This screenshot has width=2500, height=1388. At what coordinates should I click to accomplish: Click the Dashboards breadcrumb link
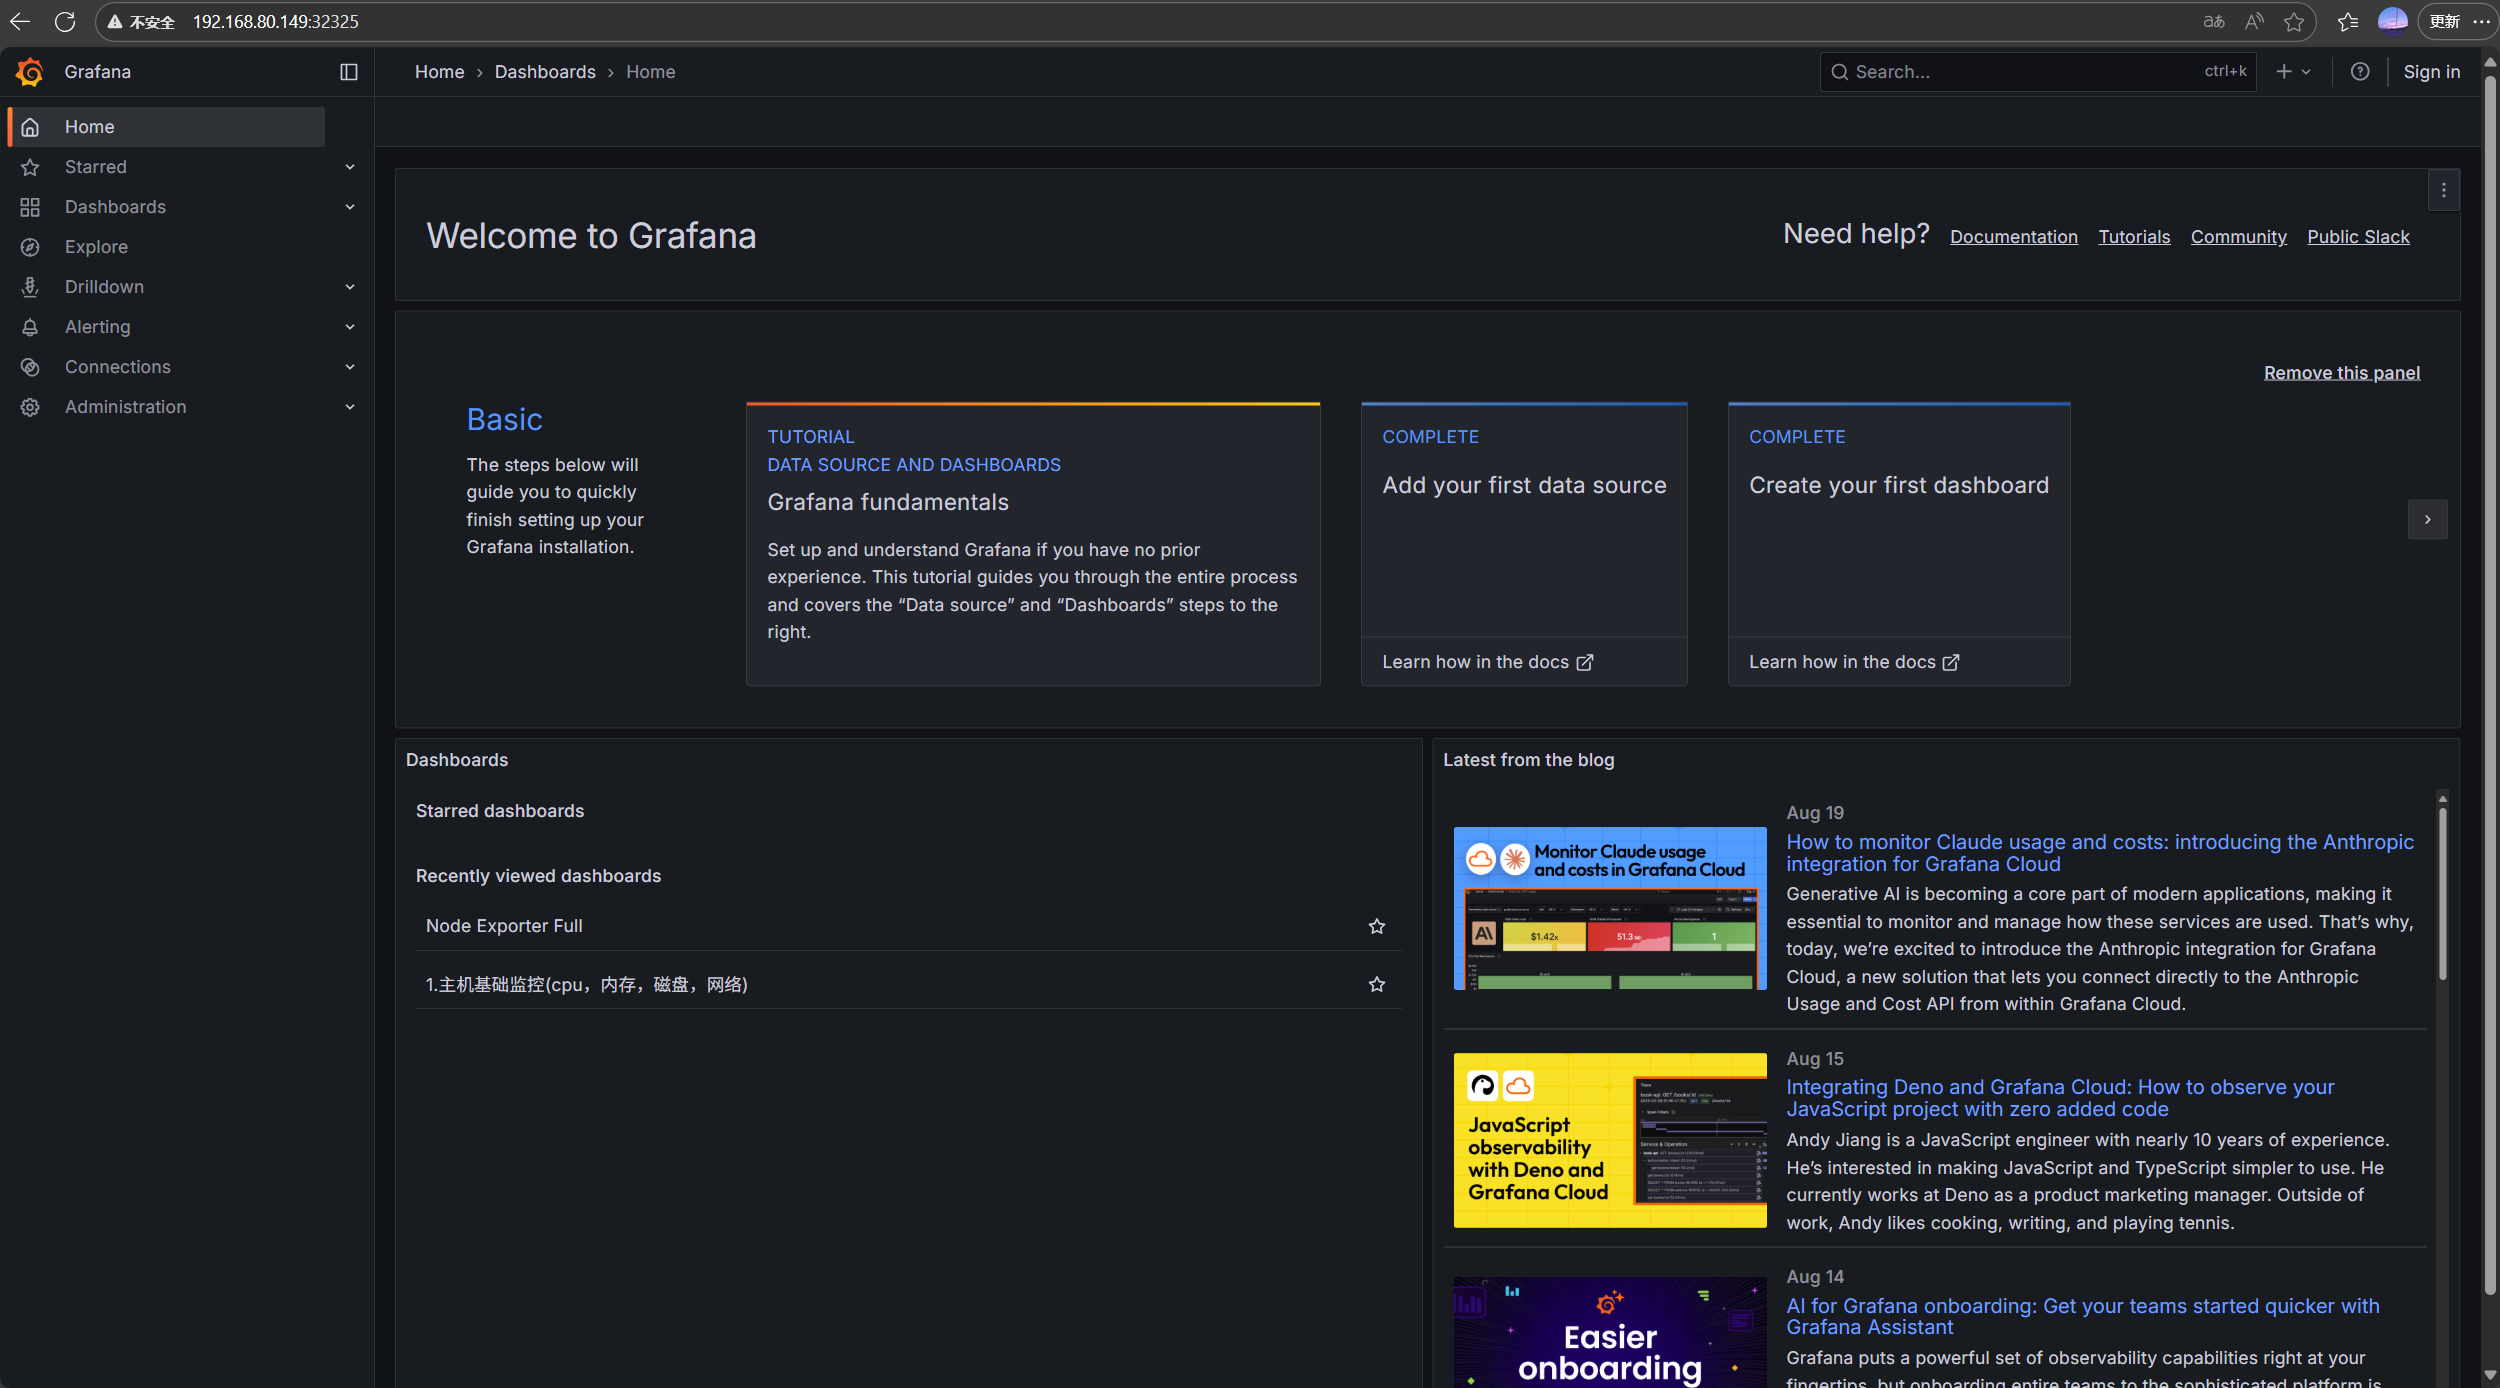(x=545, y=72)
